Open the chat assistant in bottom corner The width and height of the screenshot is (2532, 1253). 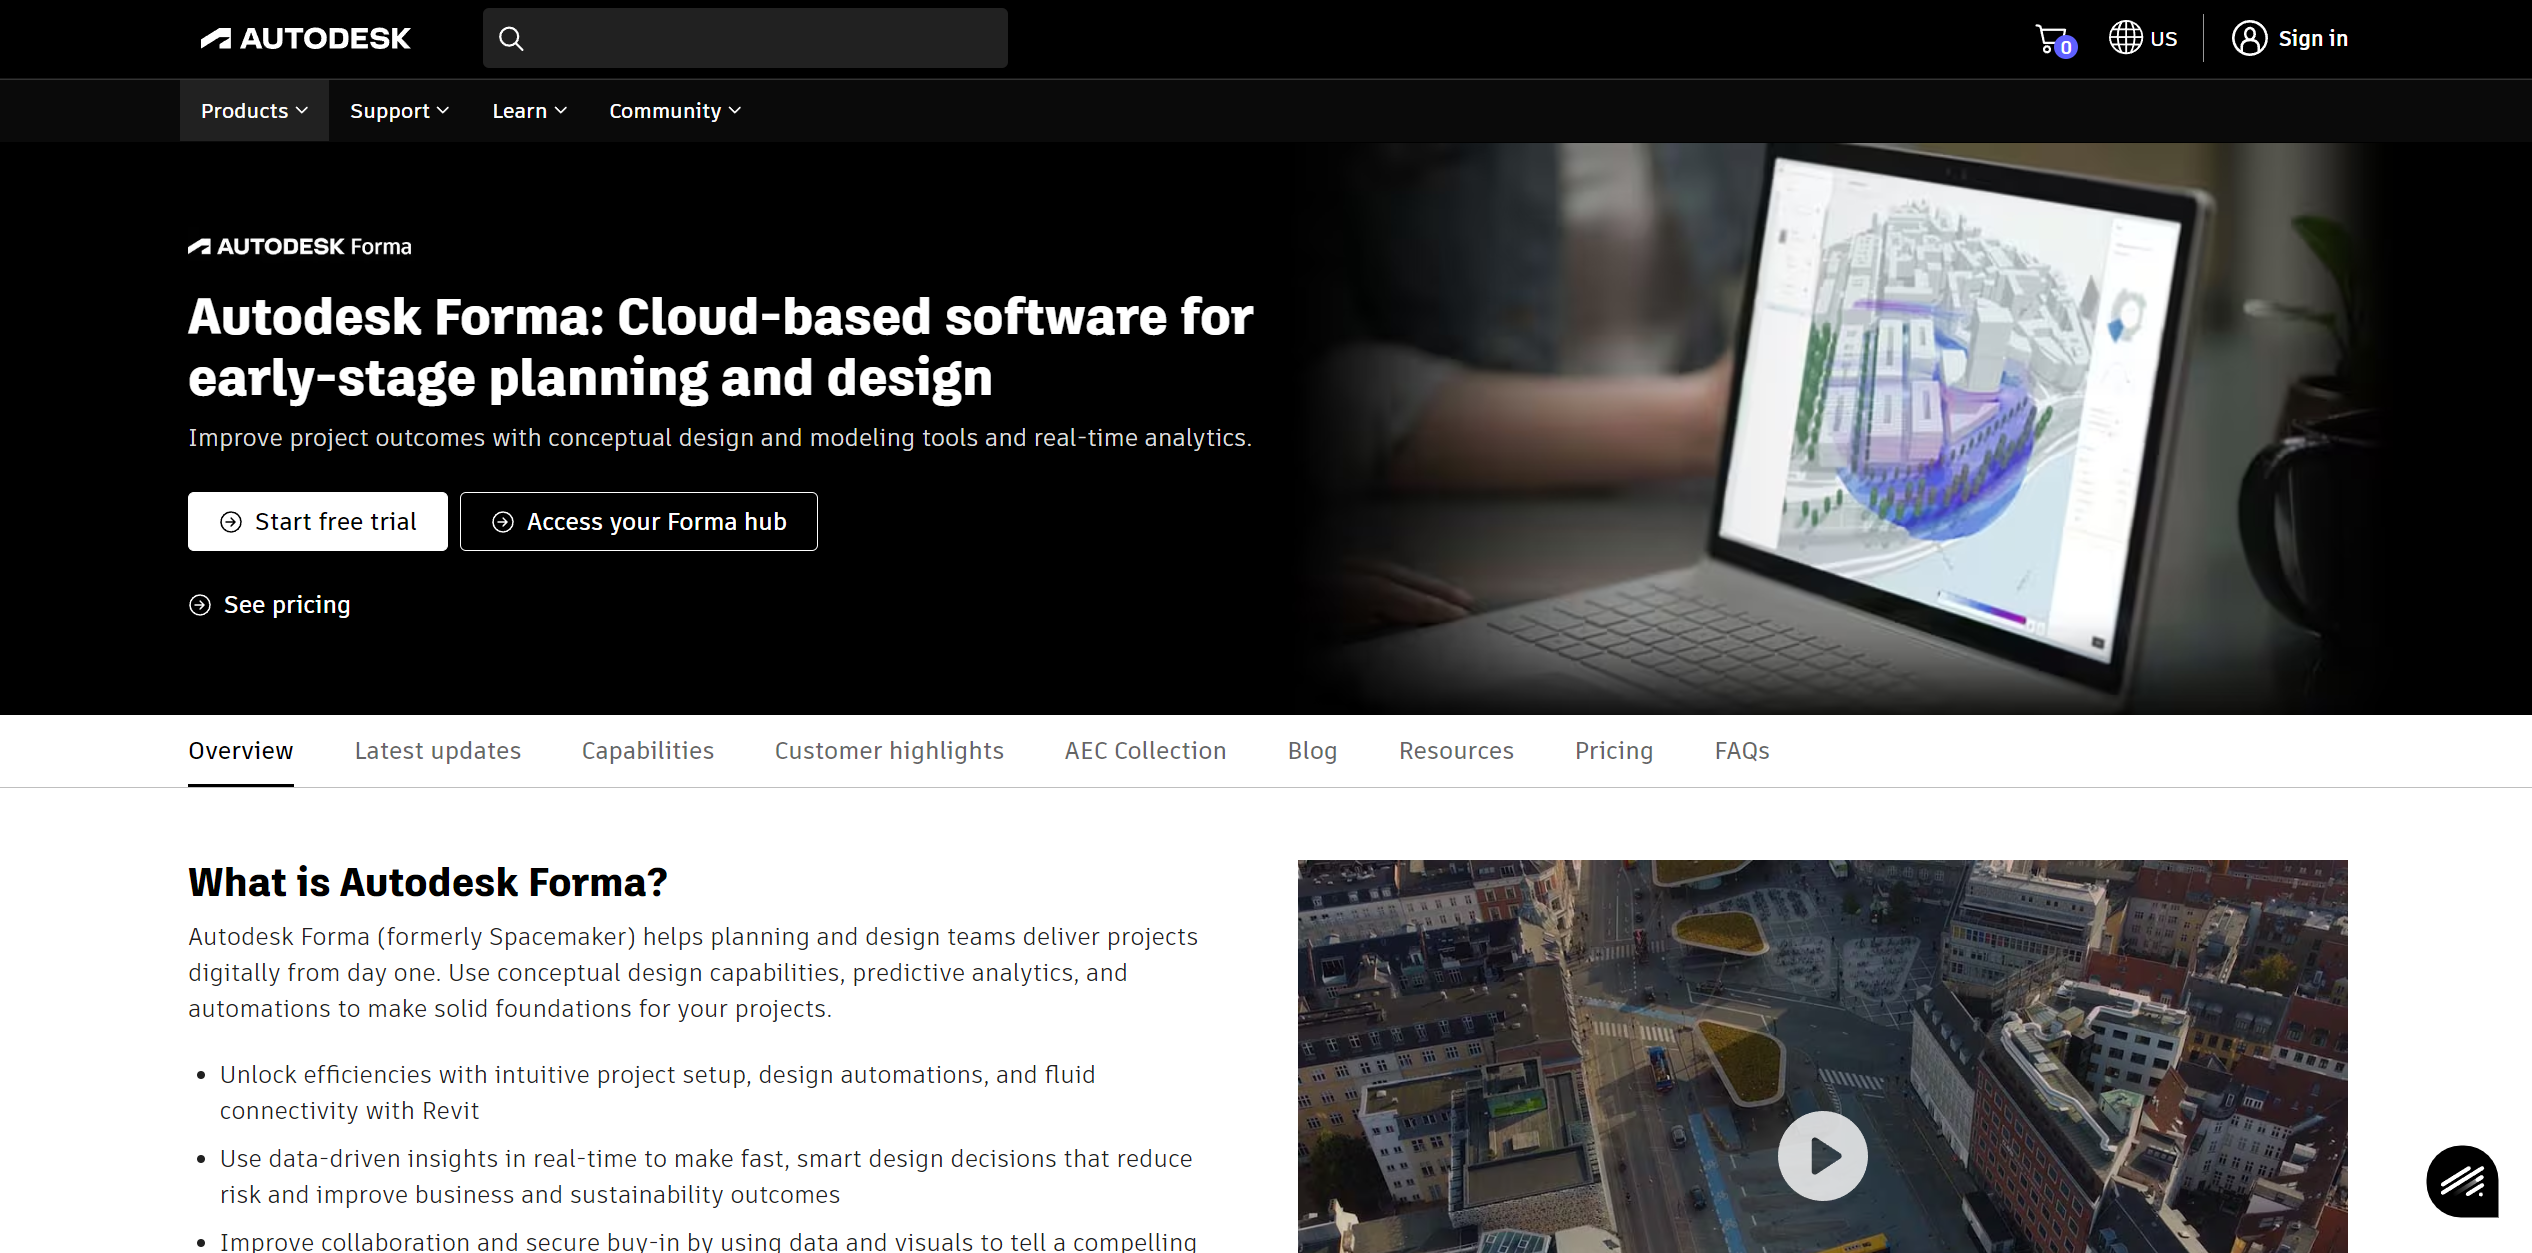2461,1181
